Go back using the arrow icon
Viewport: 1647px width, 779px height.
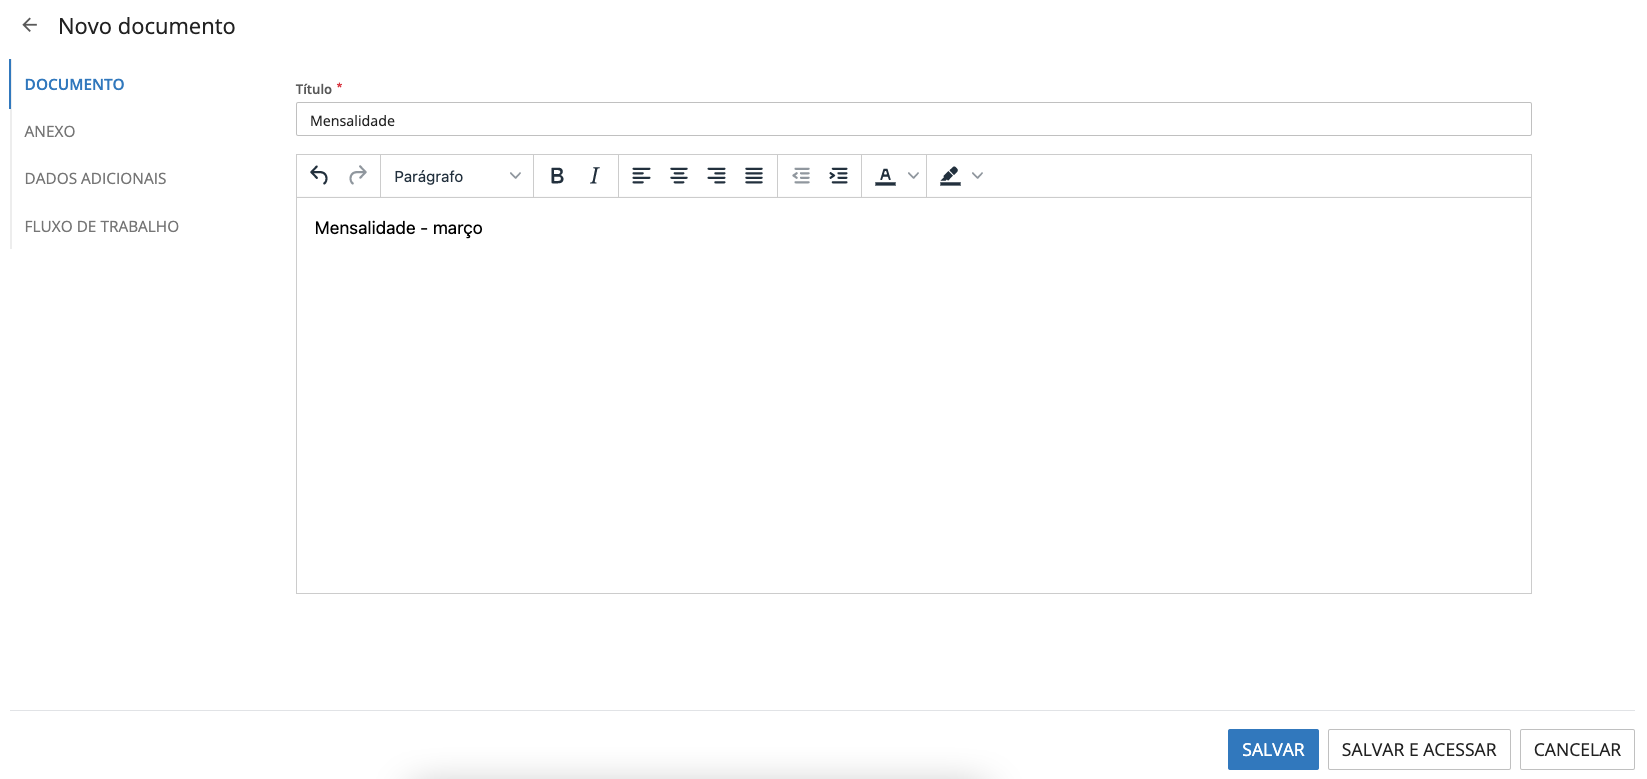pyautogui.click(x=30, y=26)
